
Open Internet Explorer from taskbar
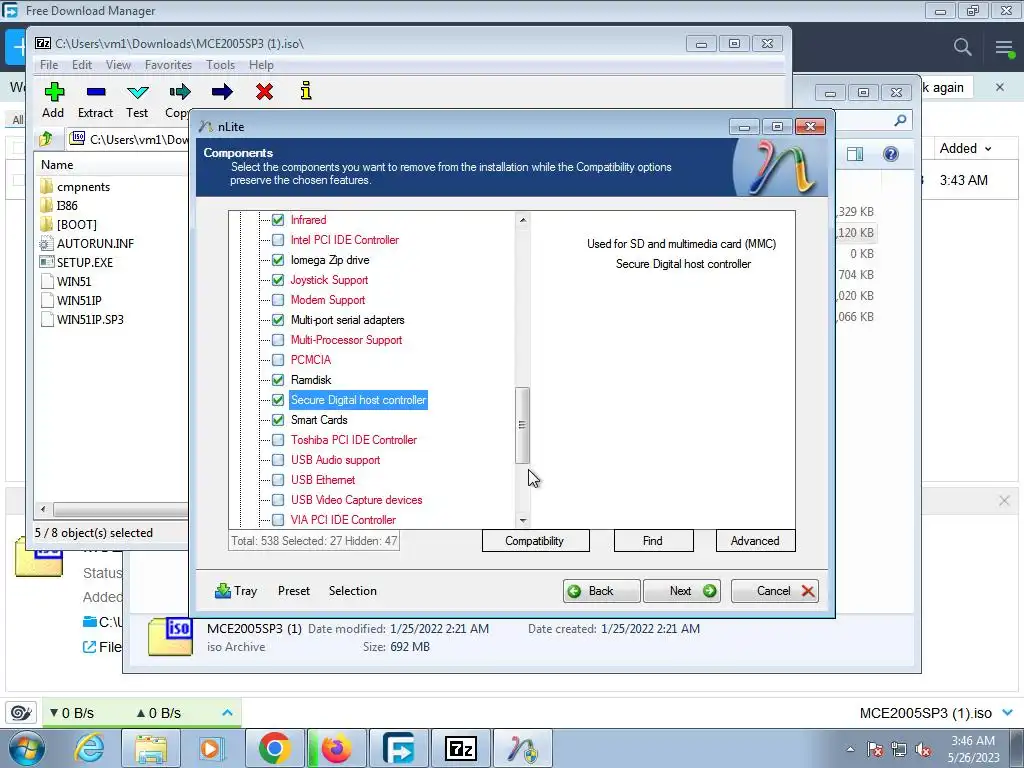(89, 748)
